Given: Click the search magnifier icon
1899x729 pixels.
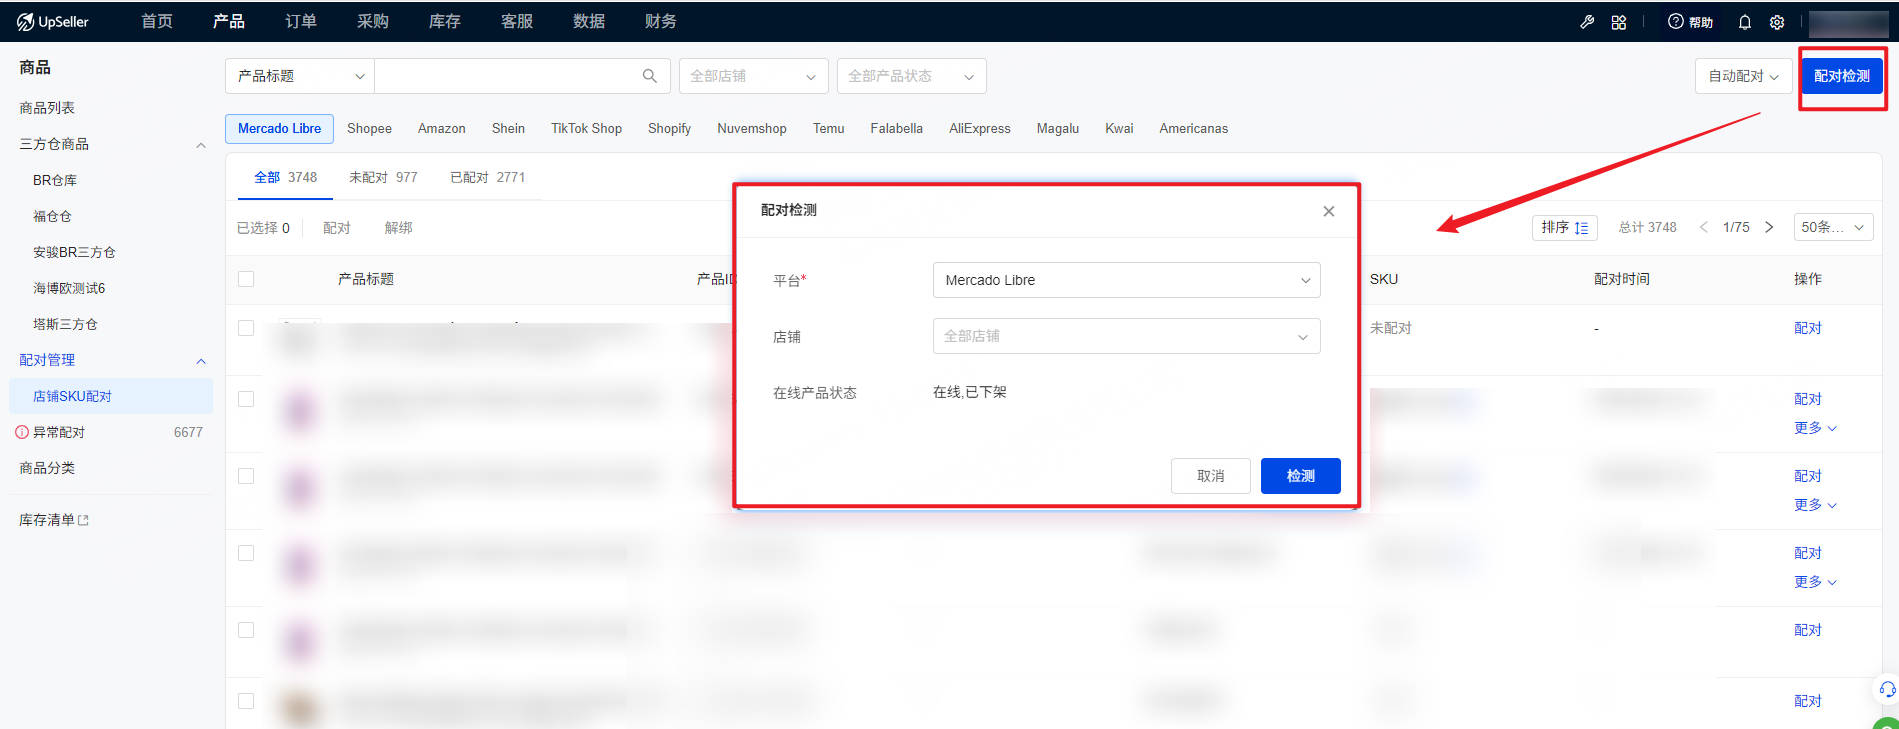Looking at the screenshot, I should tap(650, 76).
